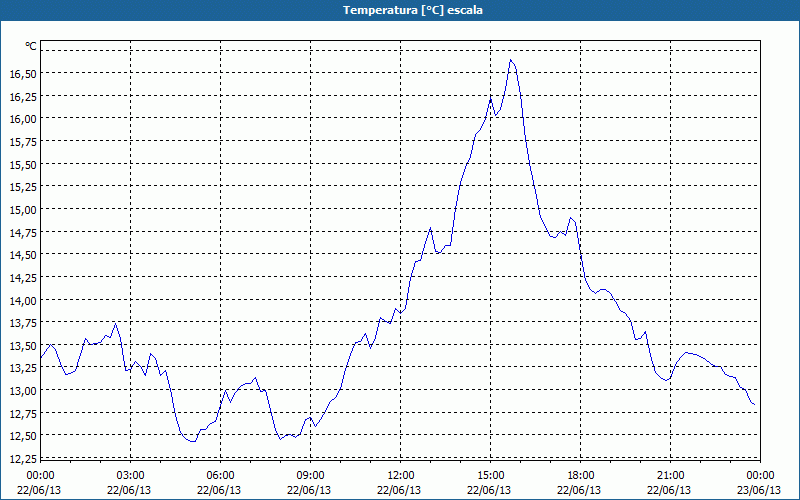Select the 16,50 axis value

(23, 74)
